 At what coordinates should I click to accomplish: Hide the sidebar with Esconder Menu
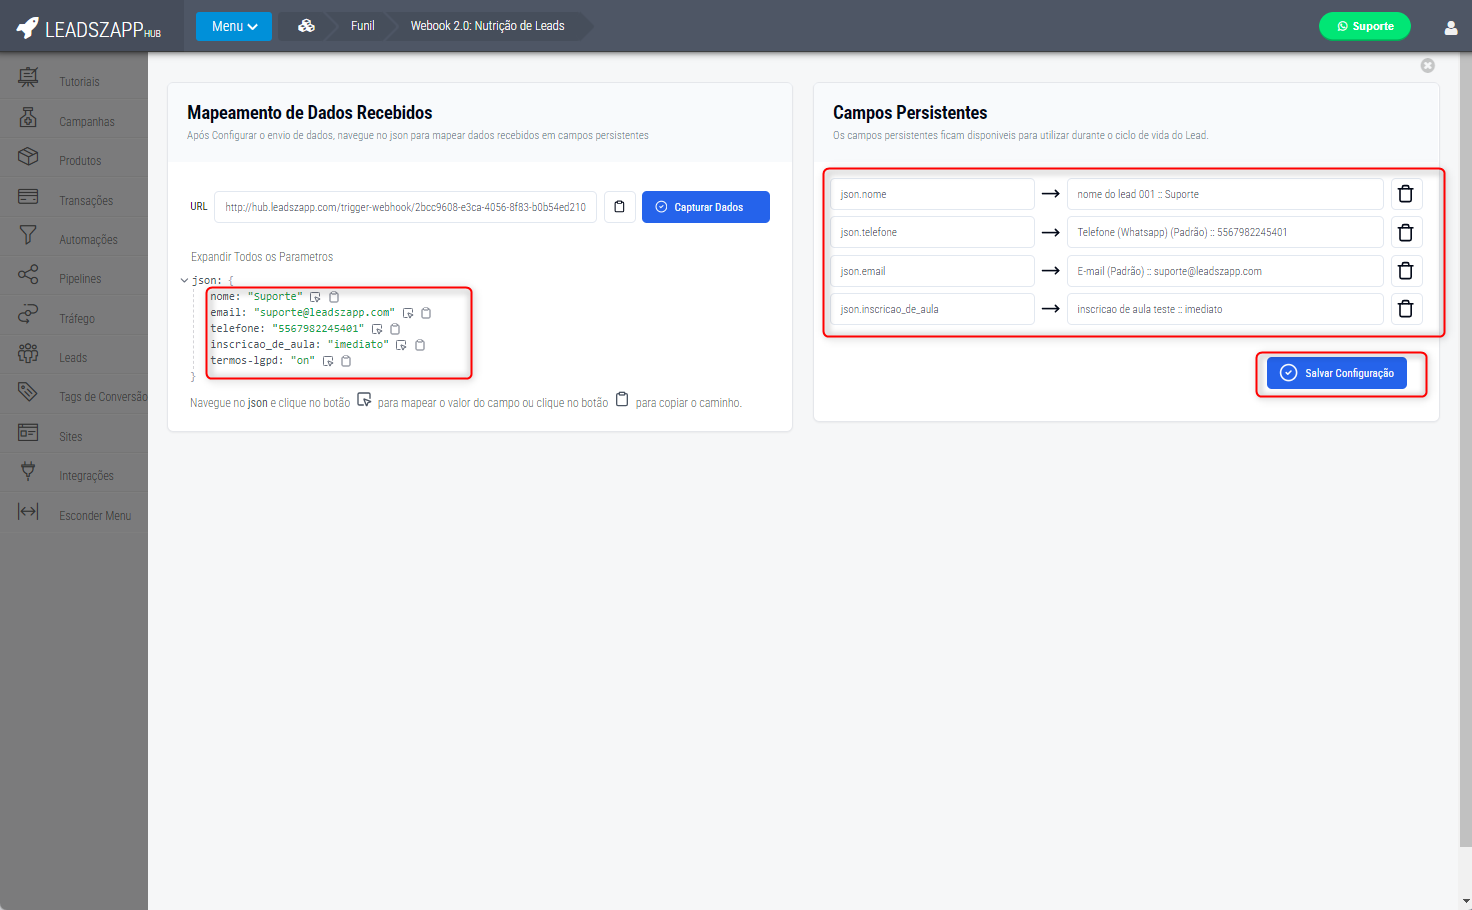(x=94, y=516)
